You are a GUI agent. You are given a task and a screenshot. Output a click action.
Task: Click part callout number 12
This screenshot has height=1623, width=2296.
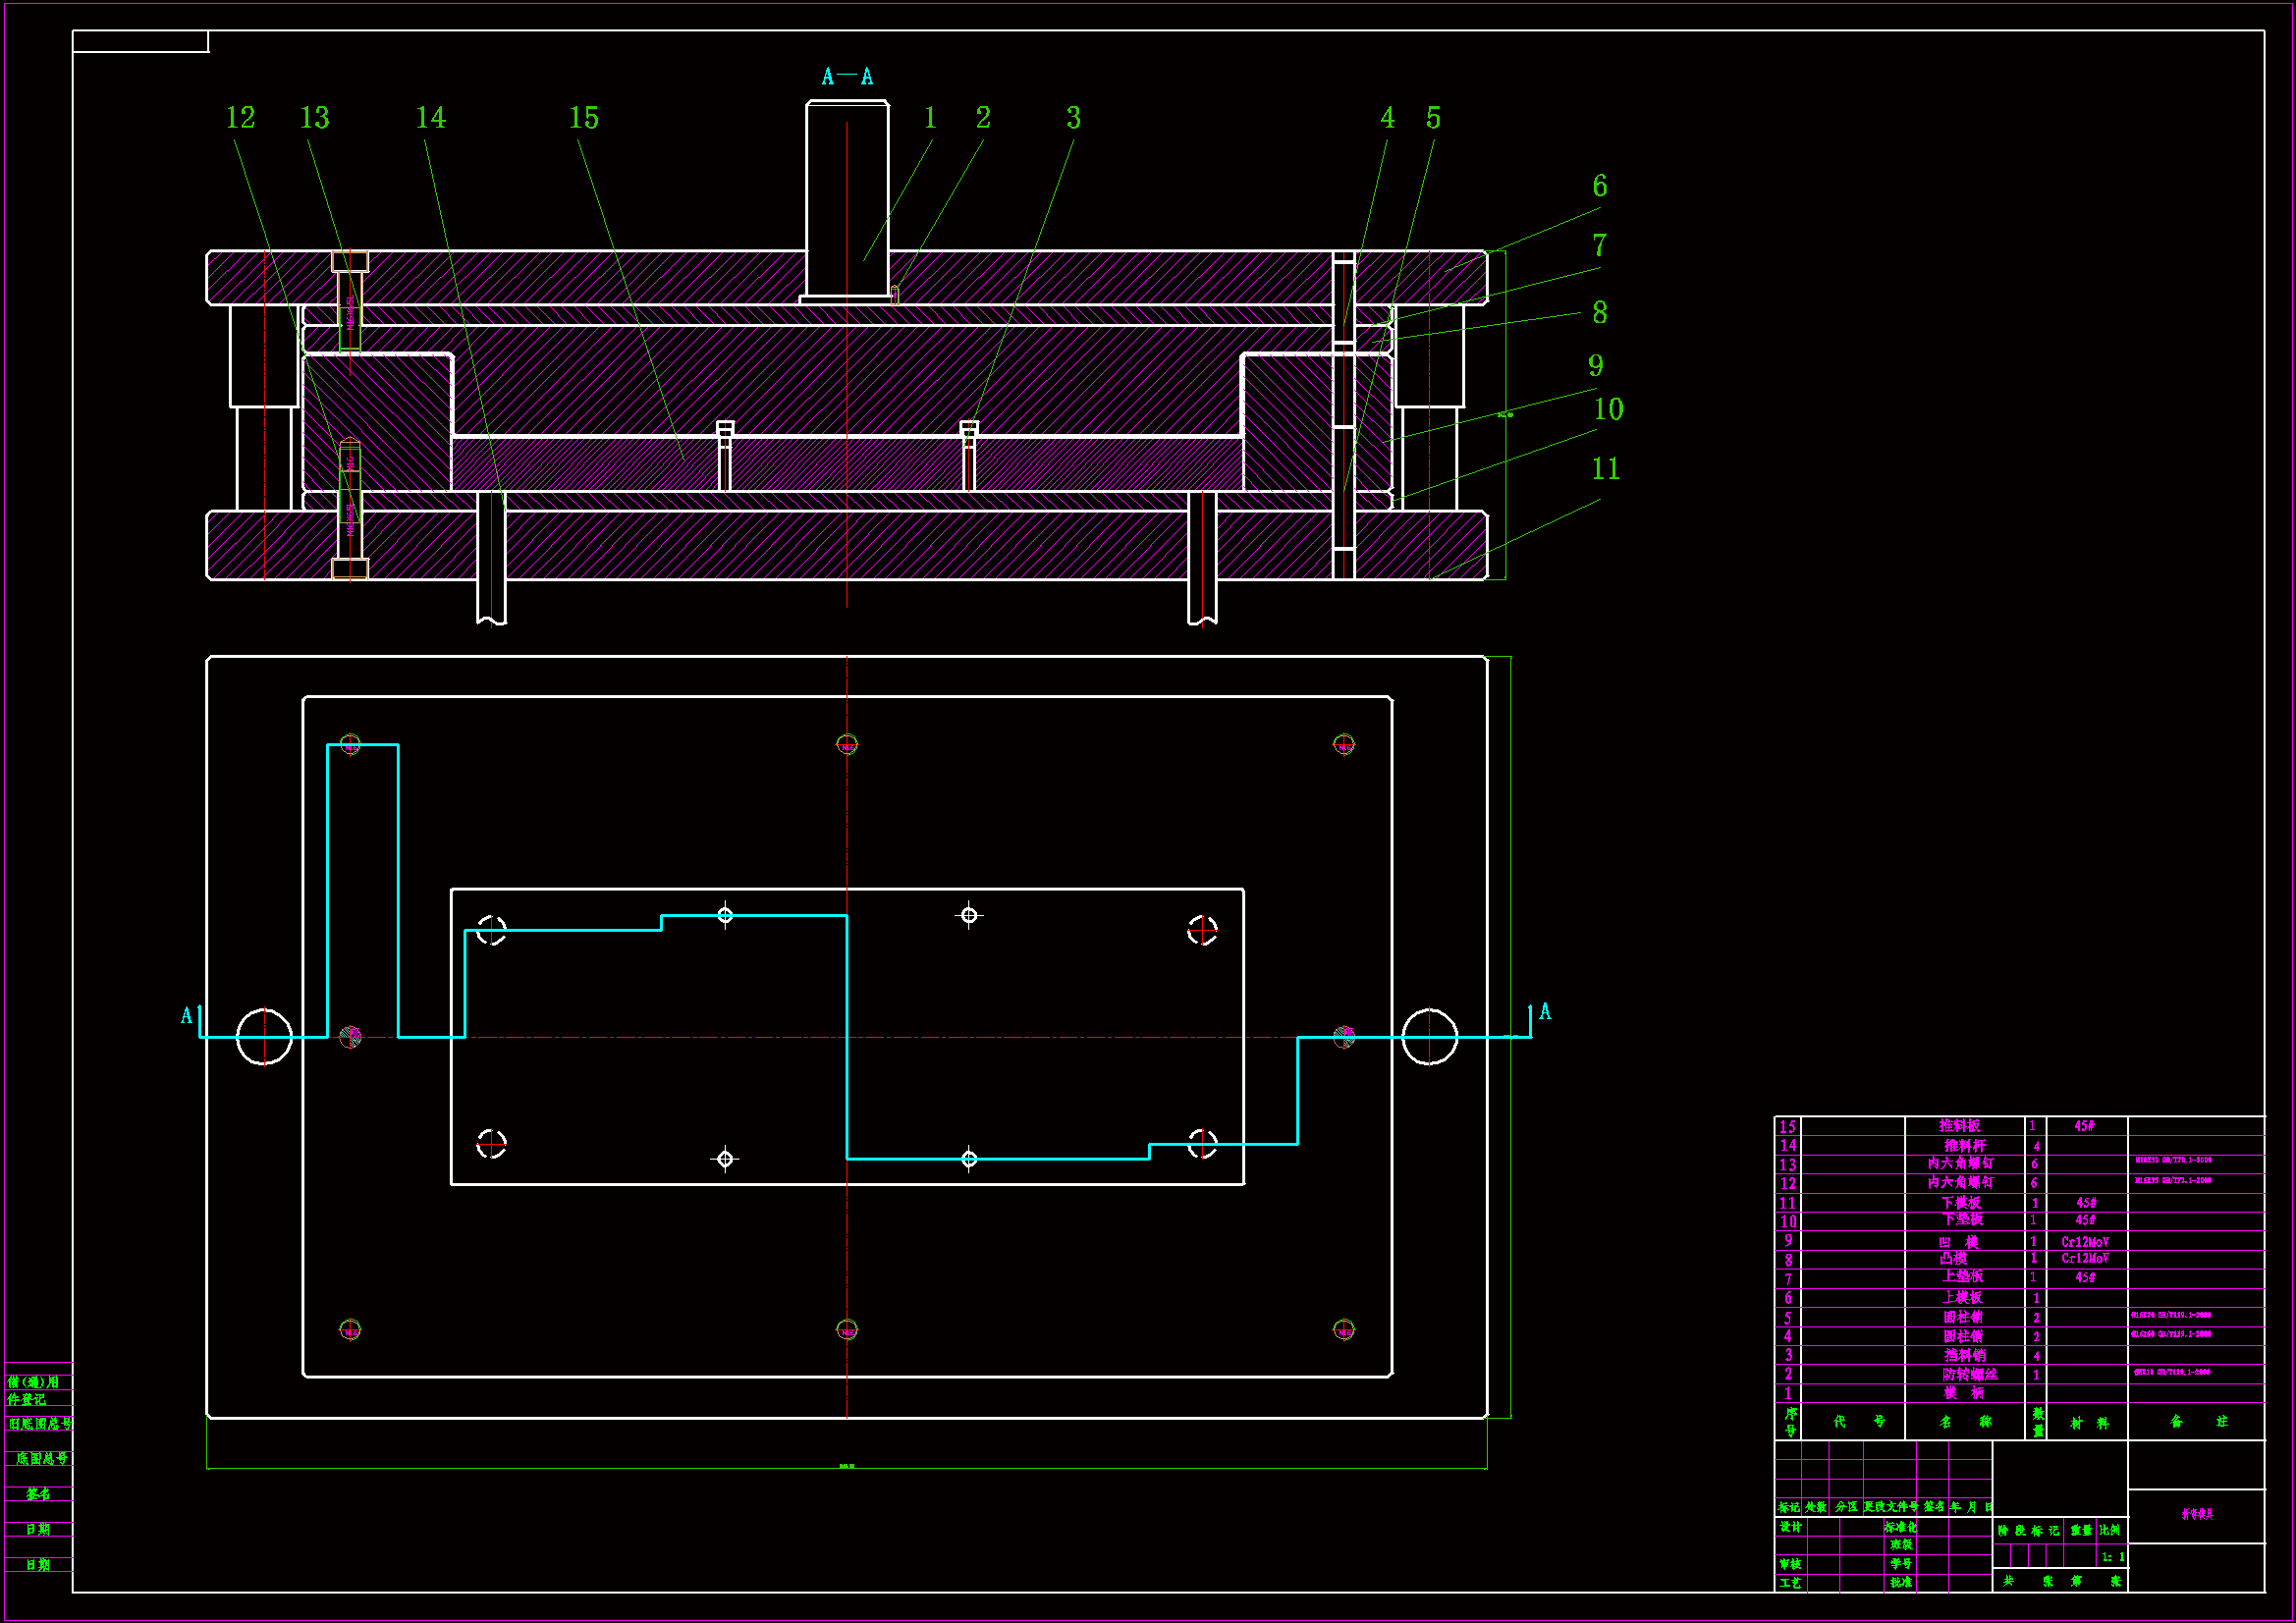click(x=240, y=118)
